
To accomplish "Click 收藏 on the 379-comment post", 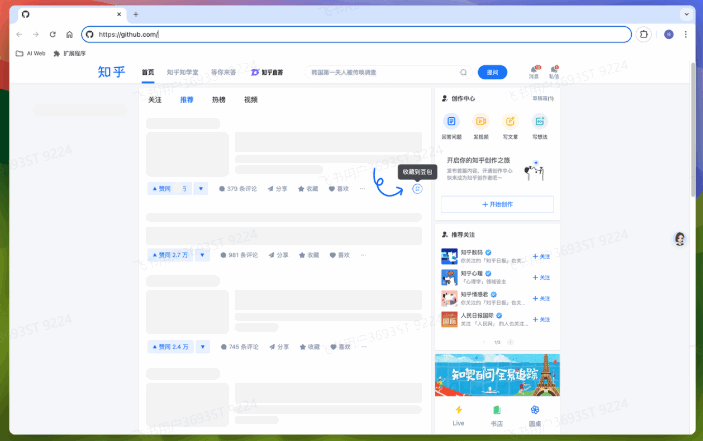I will [308, 189].
